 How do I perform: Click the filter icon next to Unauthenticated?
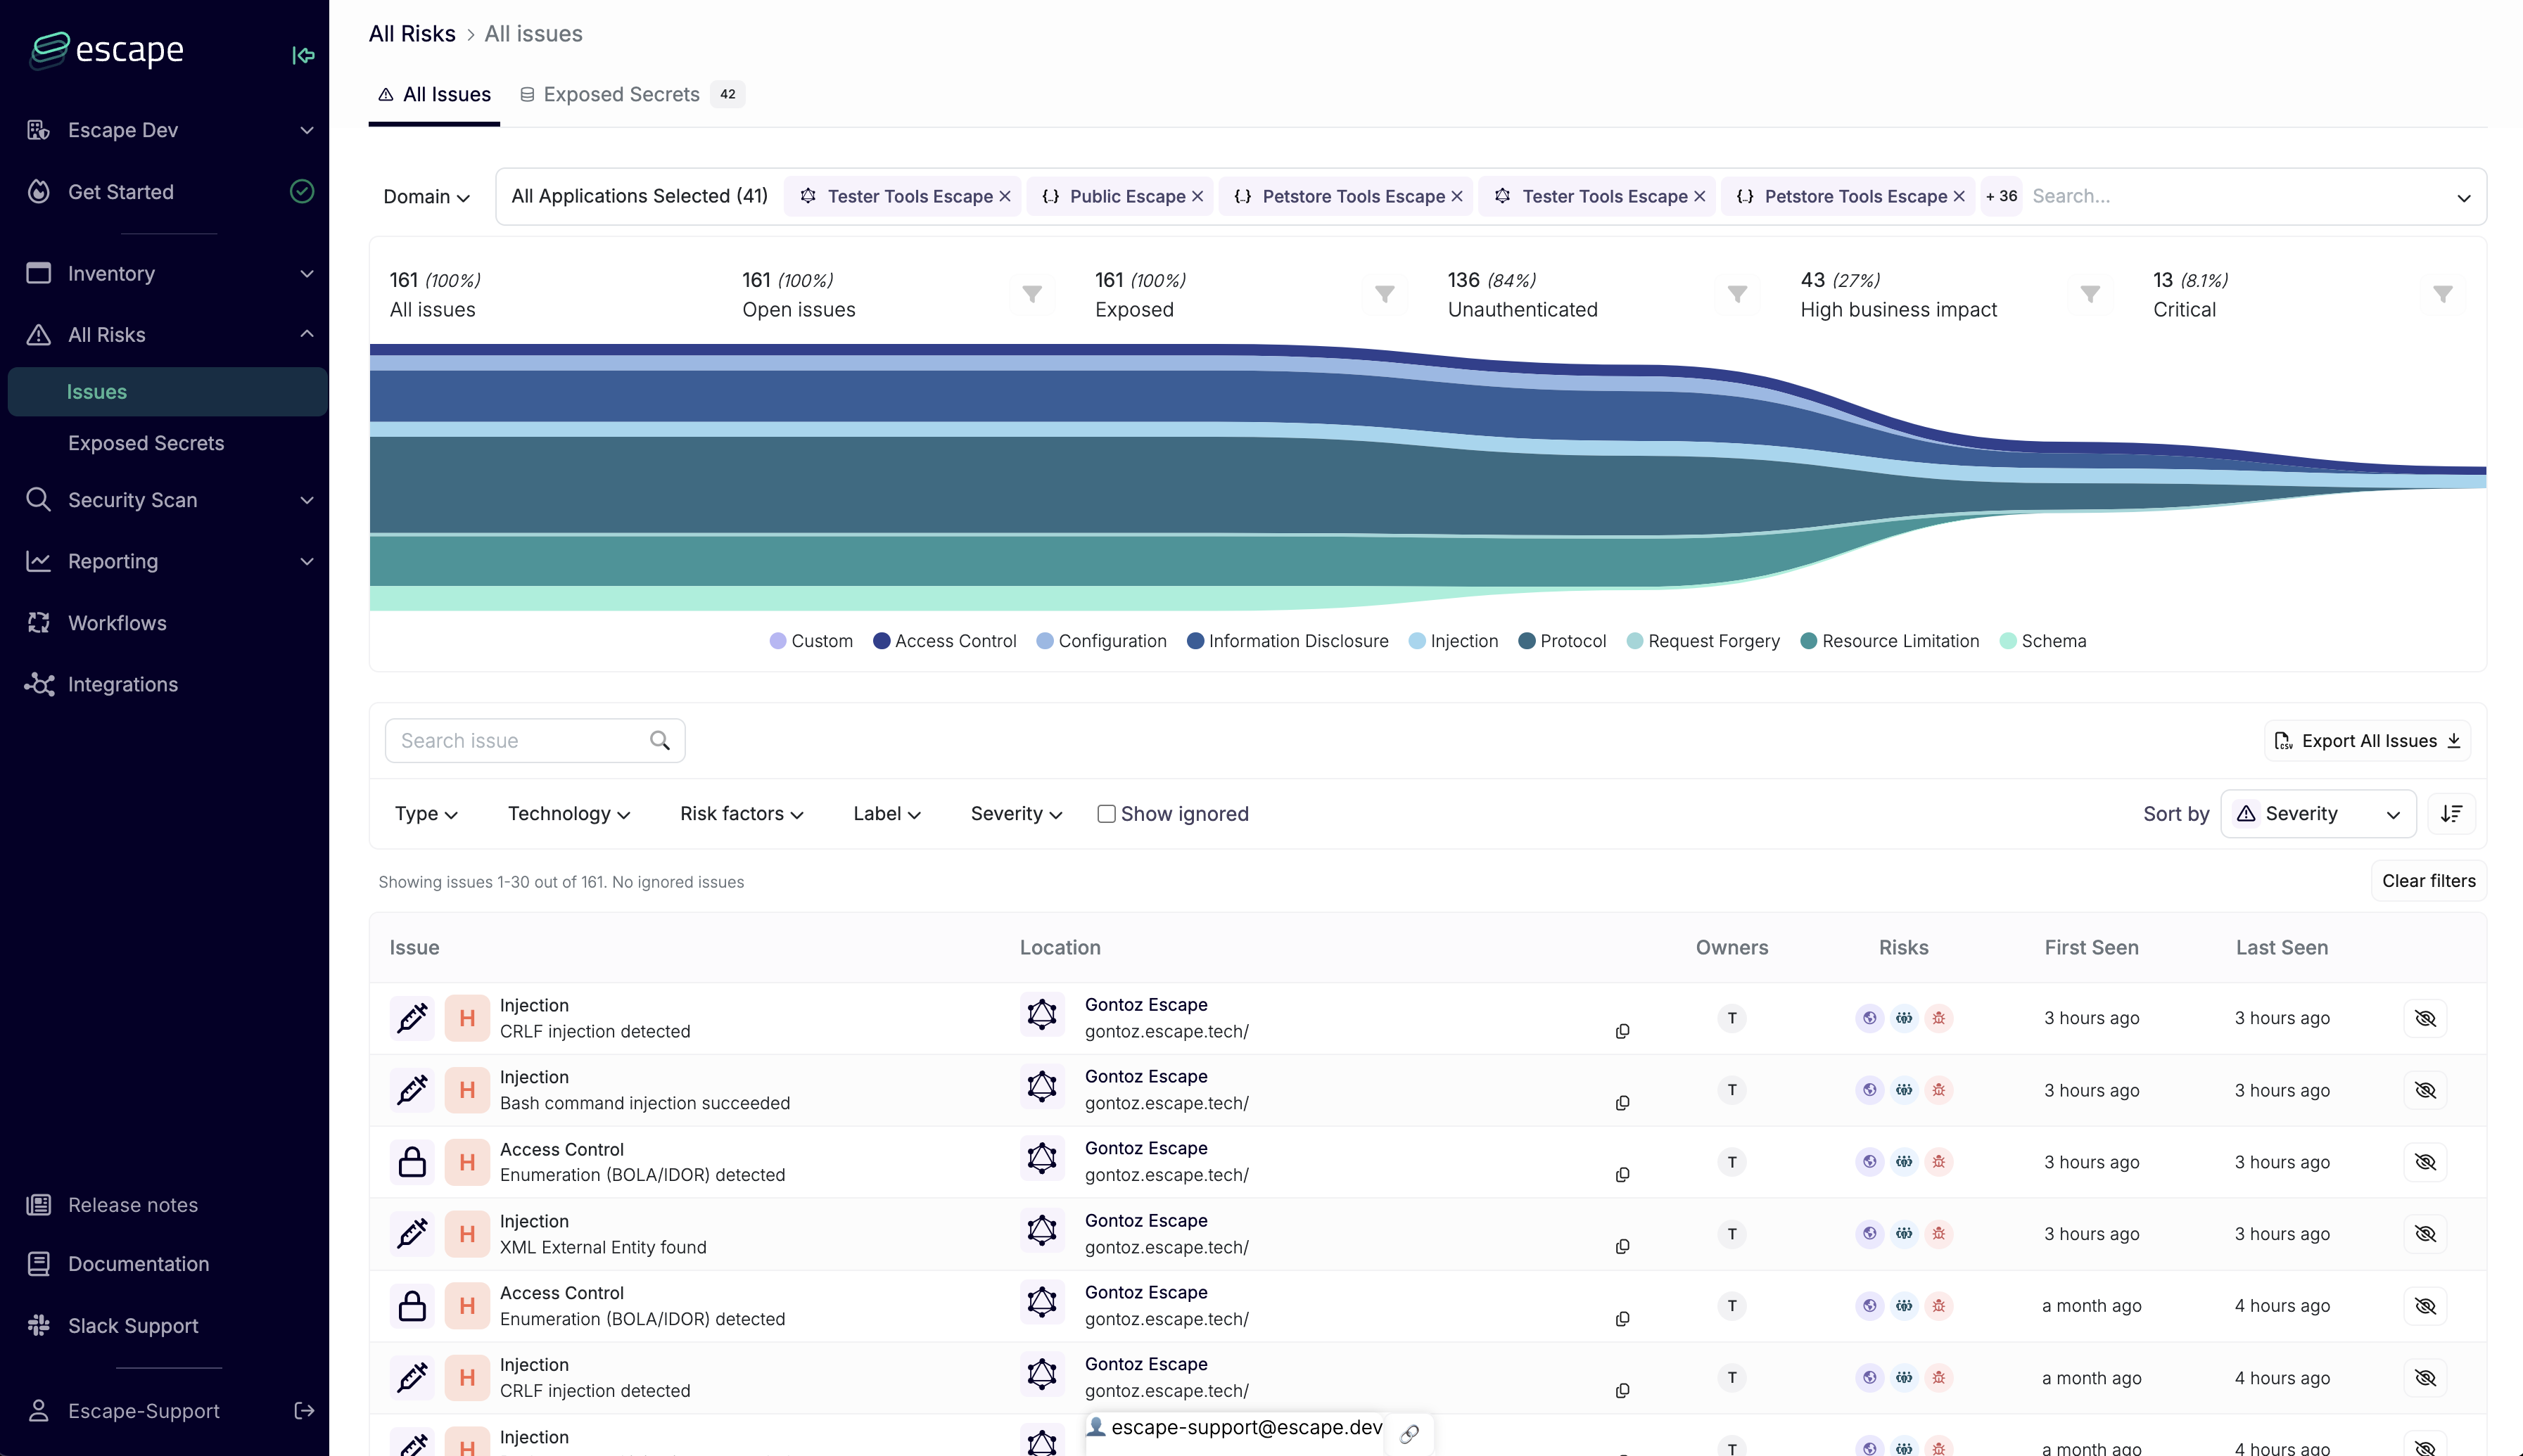point(1737,294)
